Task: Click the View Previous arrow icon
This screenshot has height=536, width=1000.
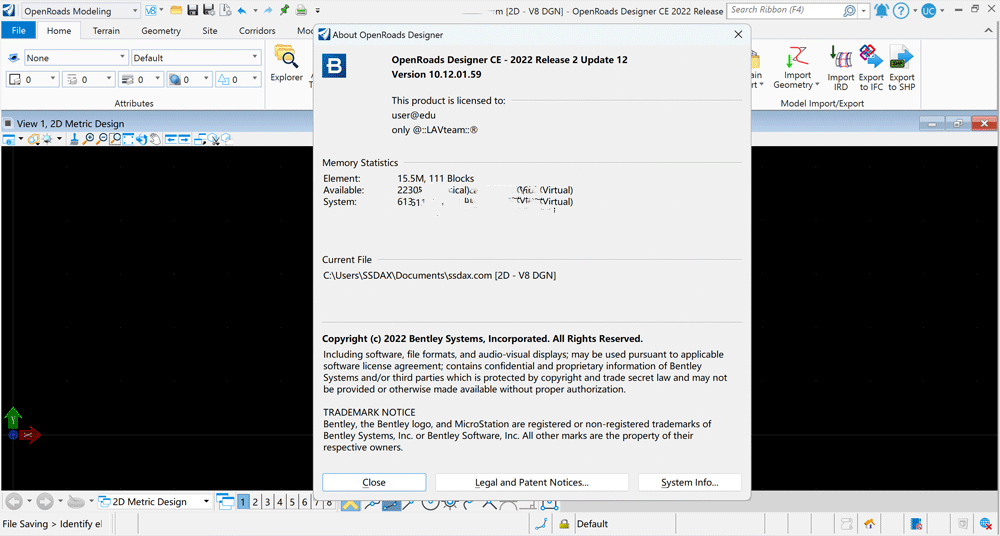Action: (x=171, y=139)
